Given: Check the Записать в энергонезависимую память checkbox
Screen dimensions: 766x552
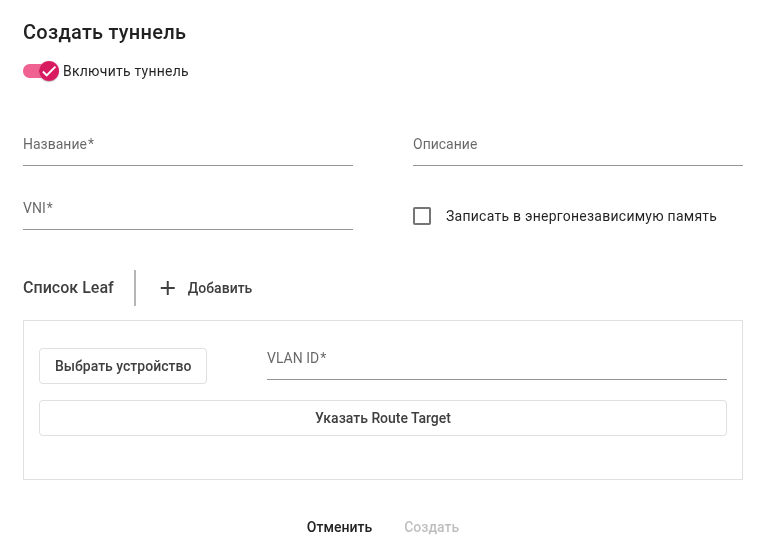Looking at the screenshot, I should (422, 216).
